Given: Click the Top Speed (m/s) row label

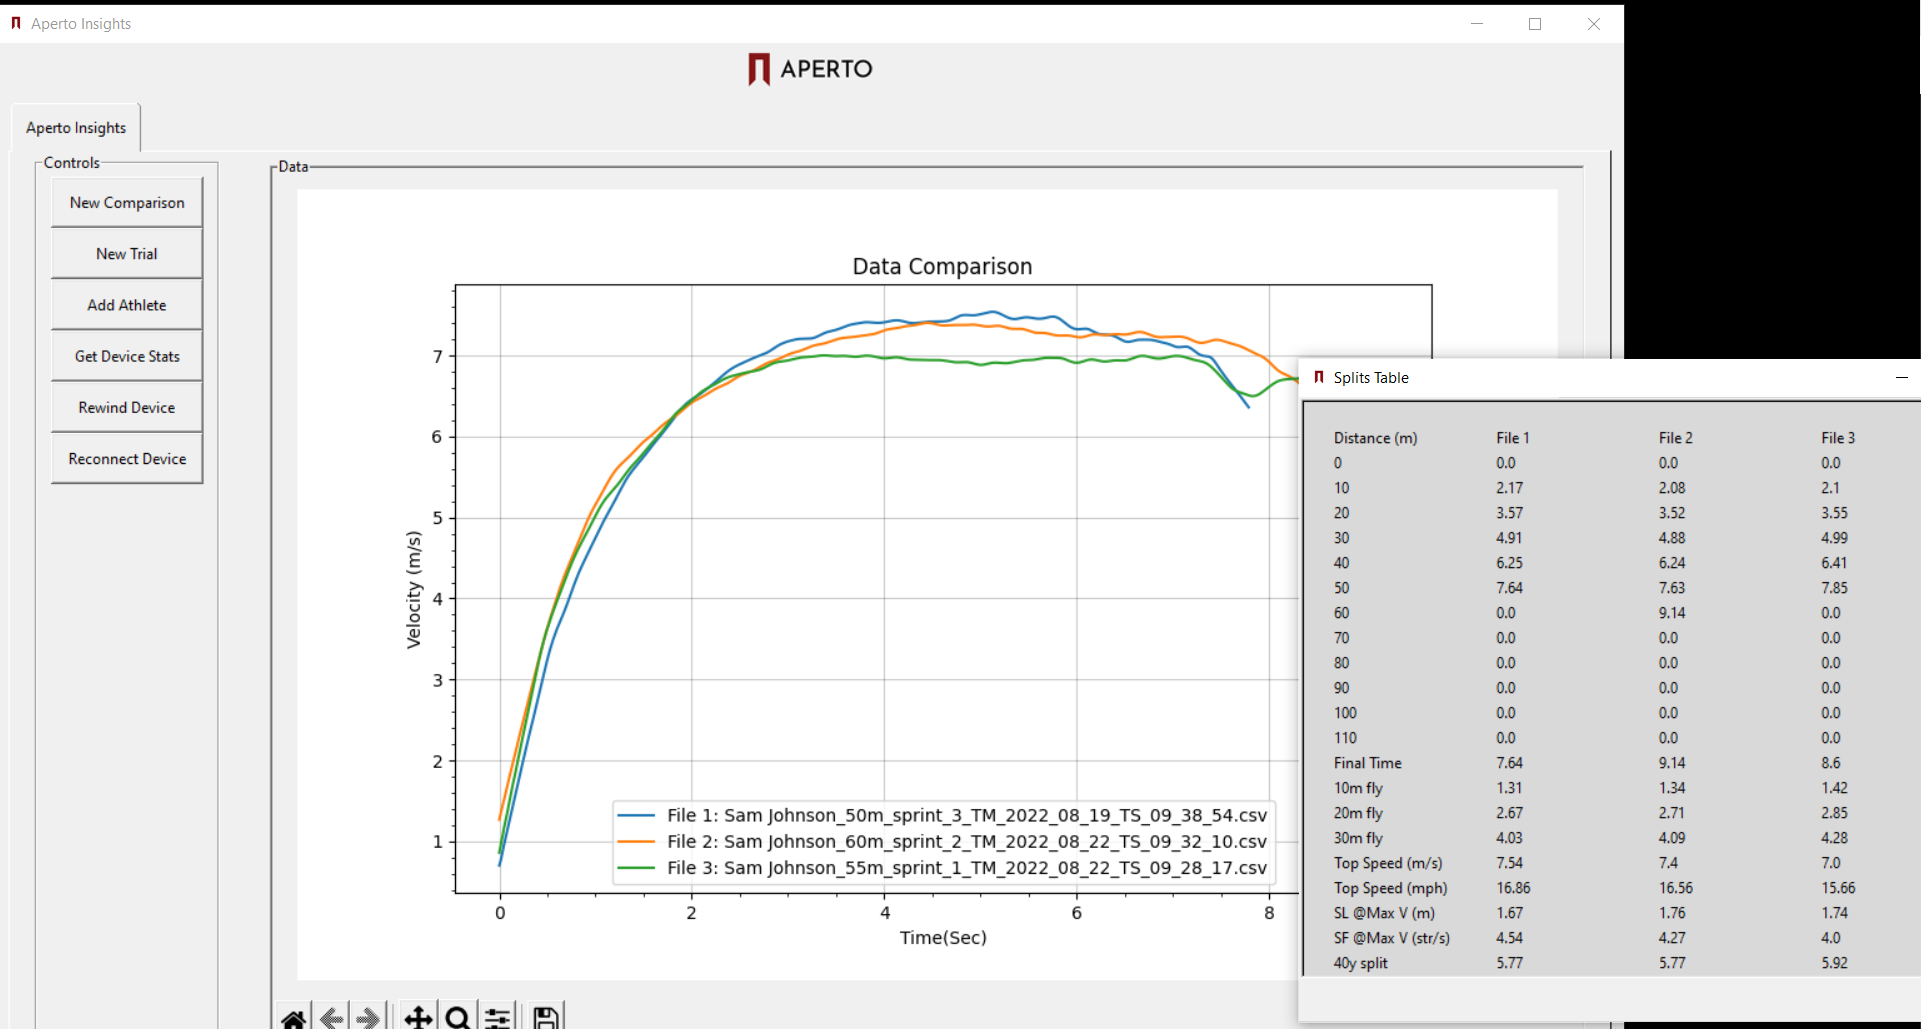Looking at the screenshot, I should [1387, 863].
